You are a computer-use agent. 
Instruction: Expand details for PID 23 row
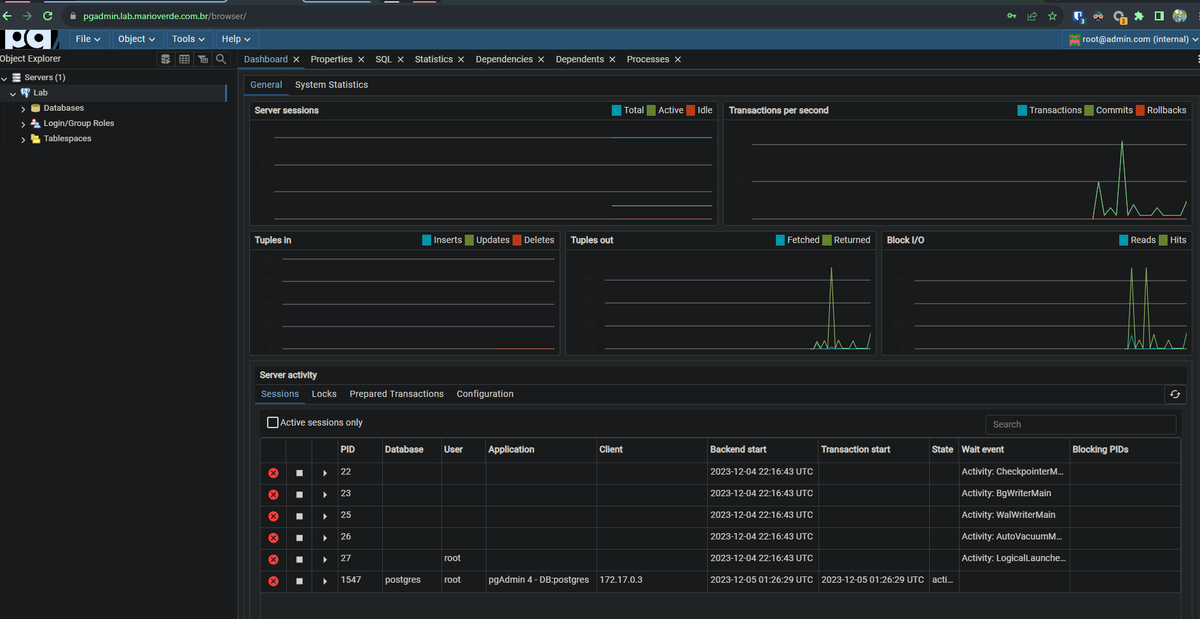tap(325, 494)
